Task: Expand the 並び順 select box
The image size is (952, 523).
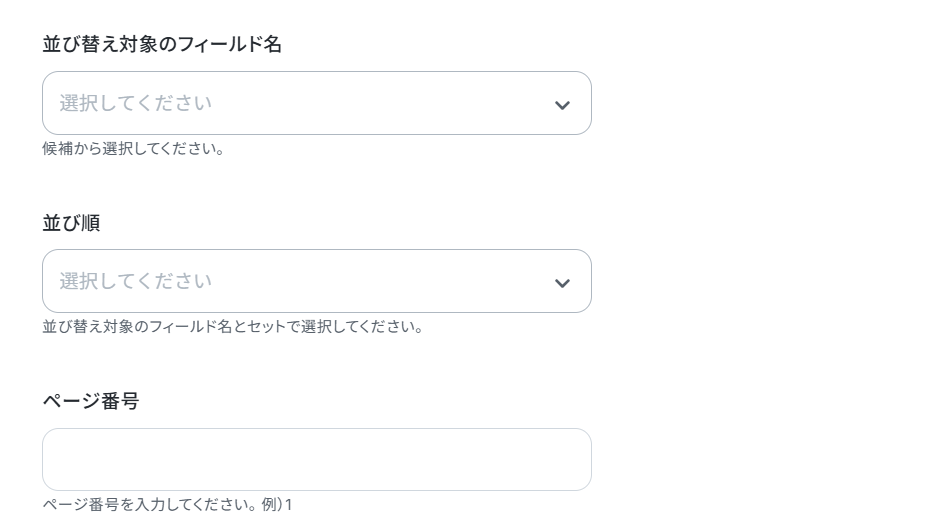Action: pyautogui.click(x=316, y=281)
